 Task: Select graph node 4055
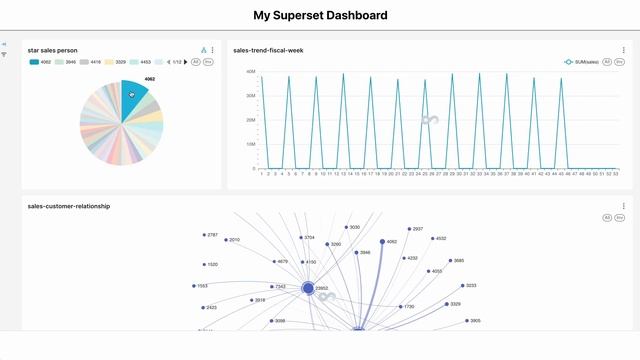click(429, 271)
